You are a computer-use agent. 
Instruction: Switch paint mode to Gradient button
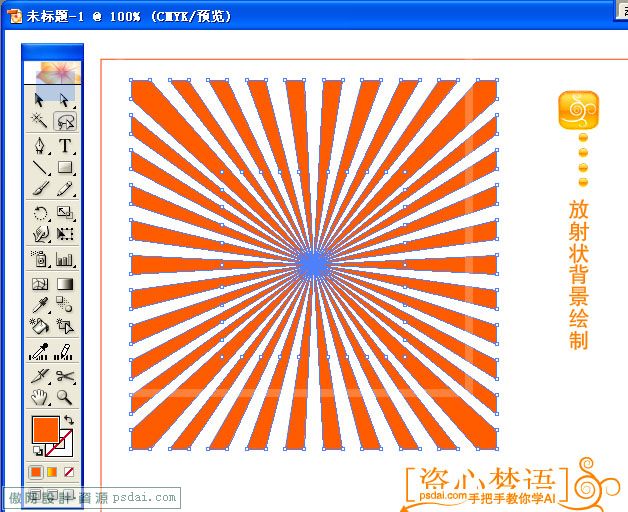tap(52, 471)
